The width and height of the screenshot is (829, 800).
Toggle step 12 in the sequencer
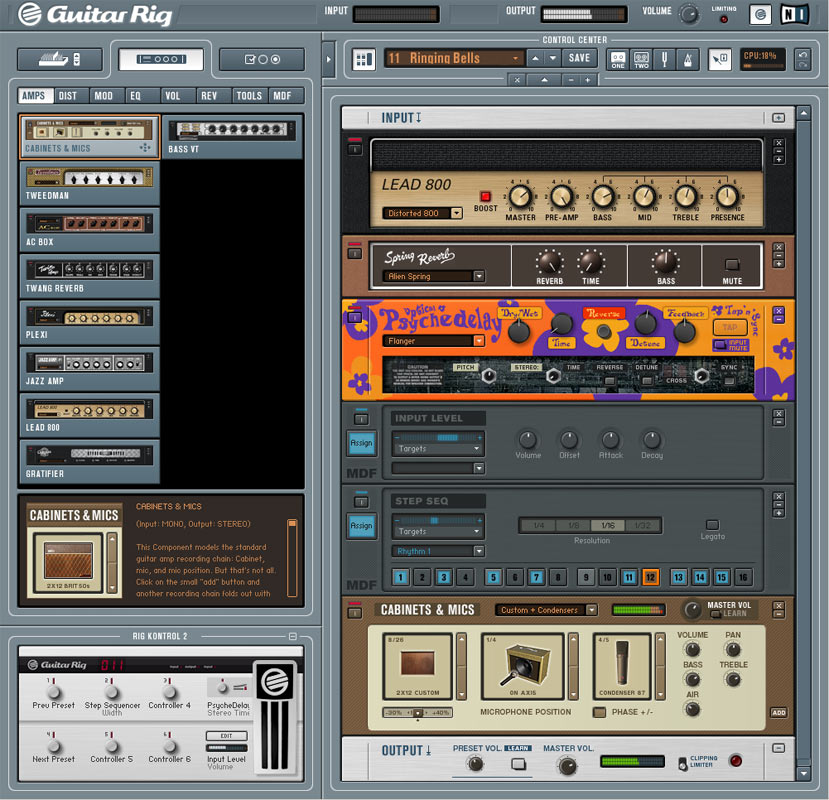650,577
